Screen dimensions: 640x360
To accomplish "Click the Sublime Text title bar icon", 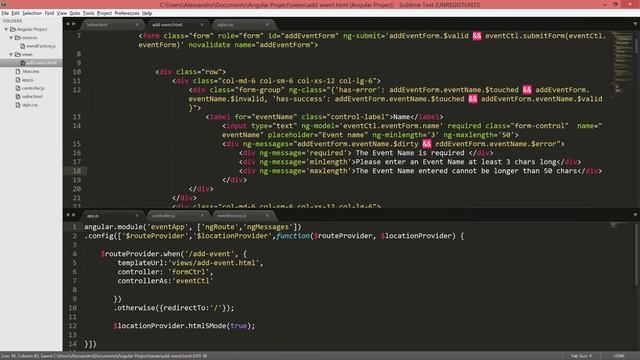I will click(4, 4).
